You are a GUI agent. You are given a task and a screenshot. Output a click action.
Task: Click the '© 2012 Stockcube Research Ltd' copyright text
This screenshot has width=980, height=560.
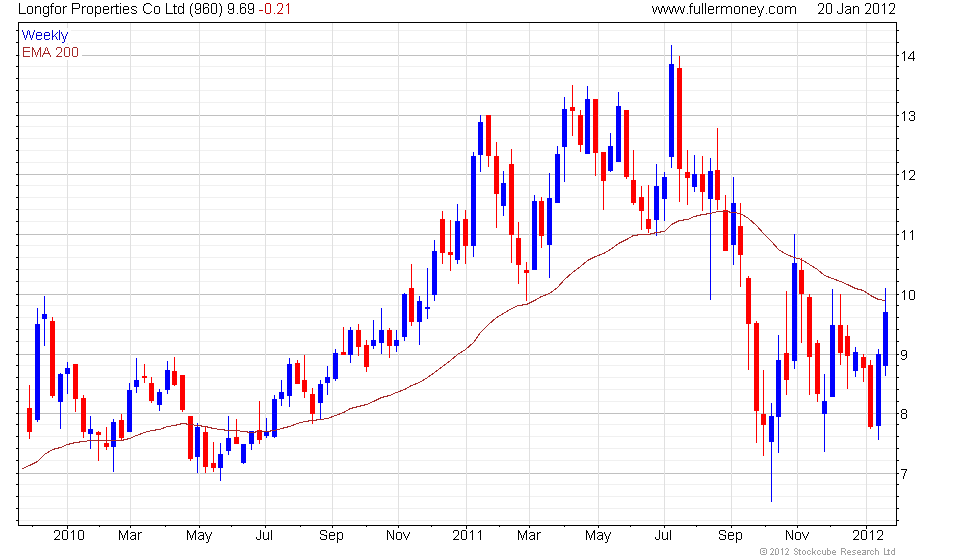pos(827,552)
